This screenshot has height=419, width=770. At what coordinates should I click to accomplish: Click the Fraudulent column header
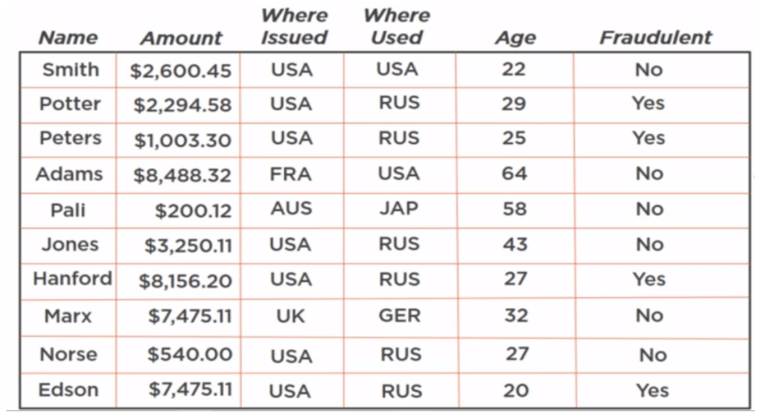point(655,38)
